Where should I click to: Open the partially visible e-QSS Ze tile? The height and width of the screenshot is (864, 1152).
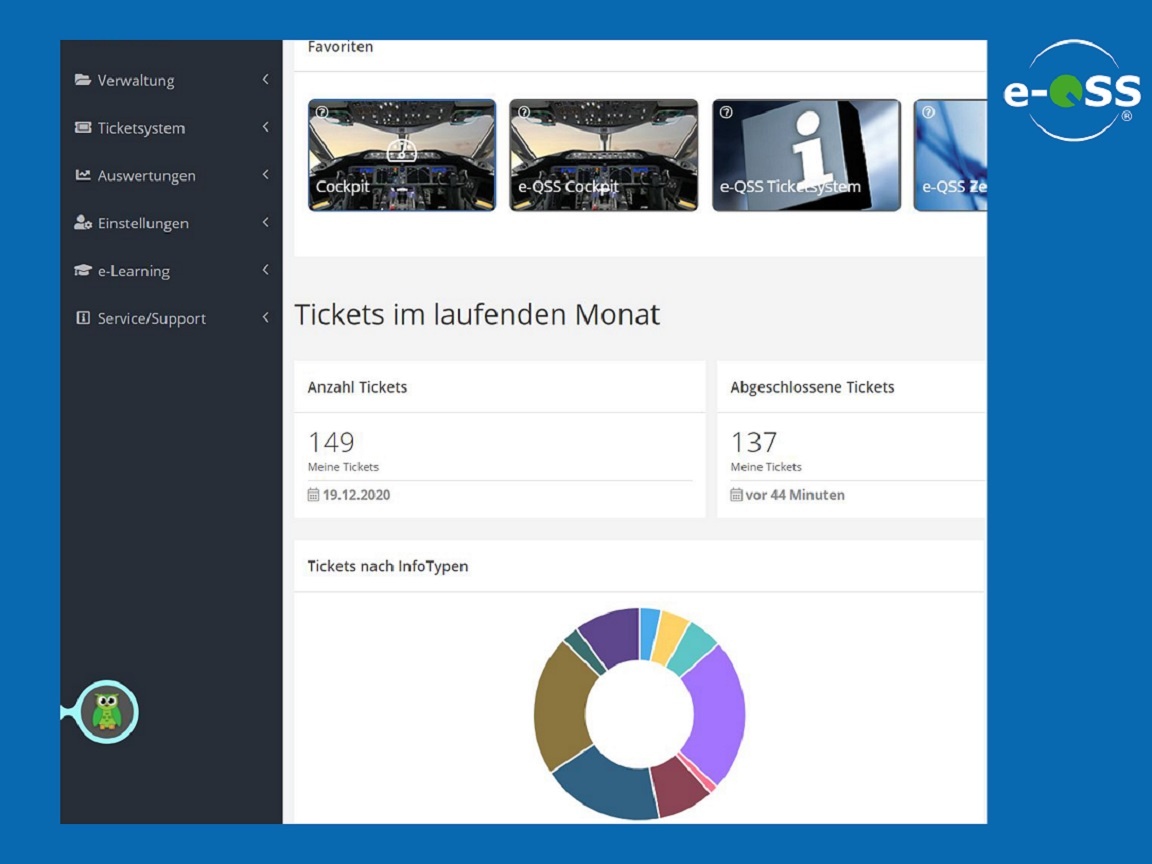click(x=950, y=155)
